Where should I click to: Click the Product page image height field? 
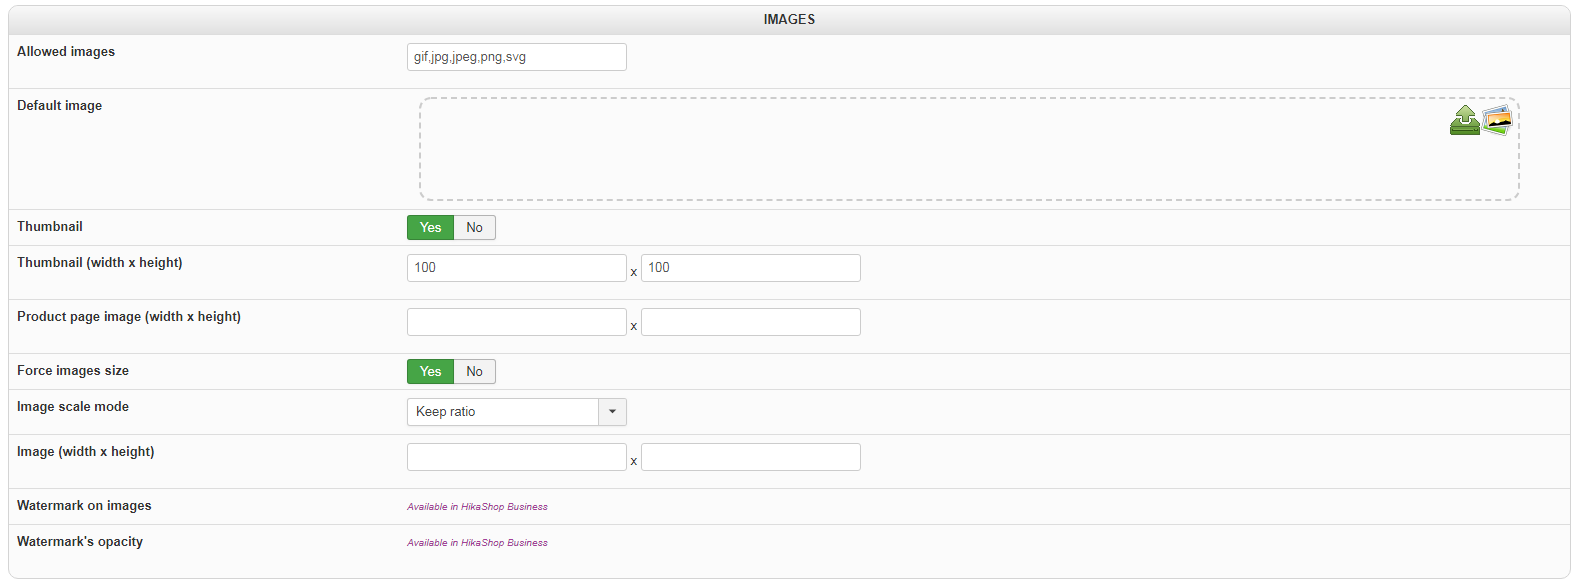[750, 322]
